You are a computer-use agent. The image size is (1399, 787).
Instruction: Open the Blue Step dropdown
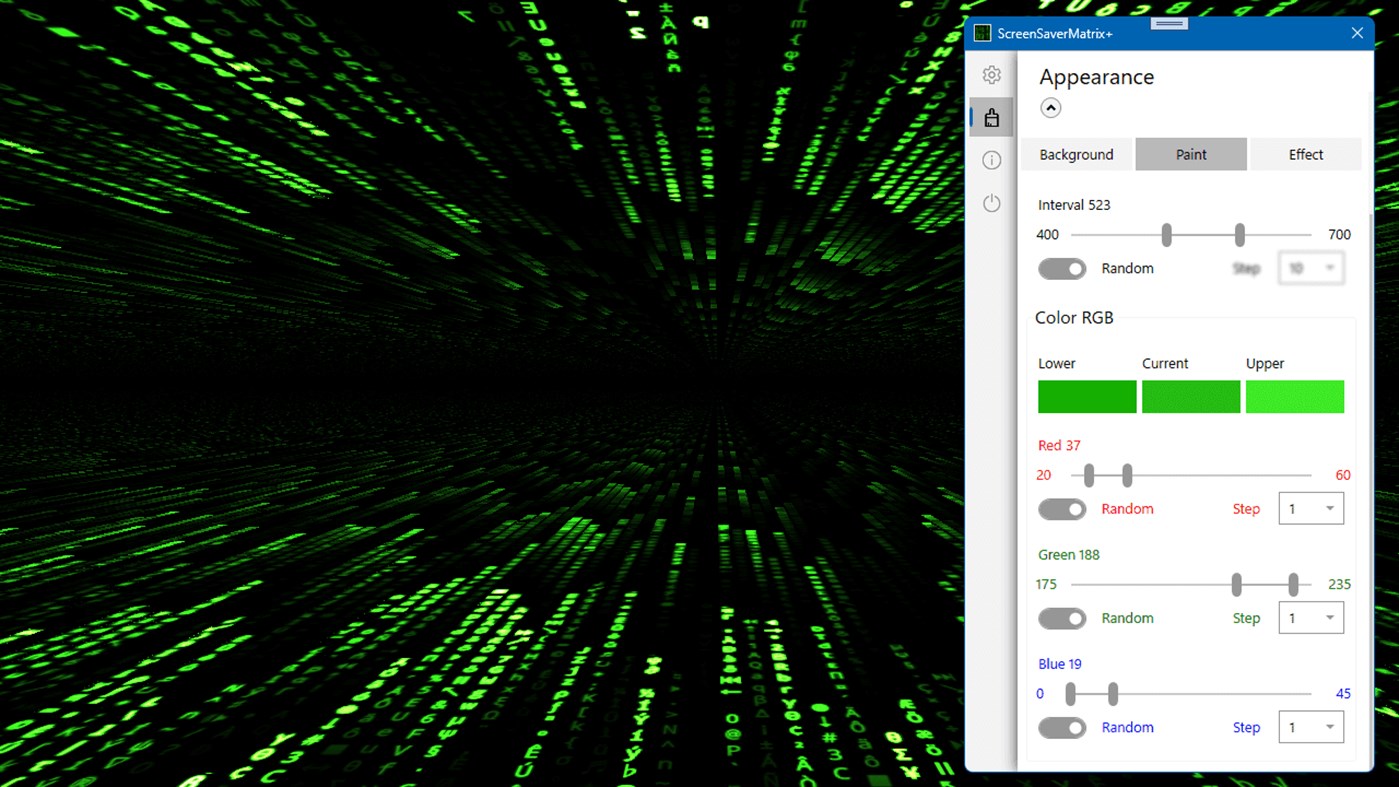pos(1310,727)
